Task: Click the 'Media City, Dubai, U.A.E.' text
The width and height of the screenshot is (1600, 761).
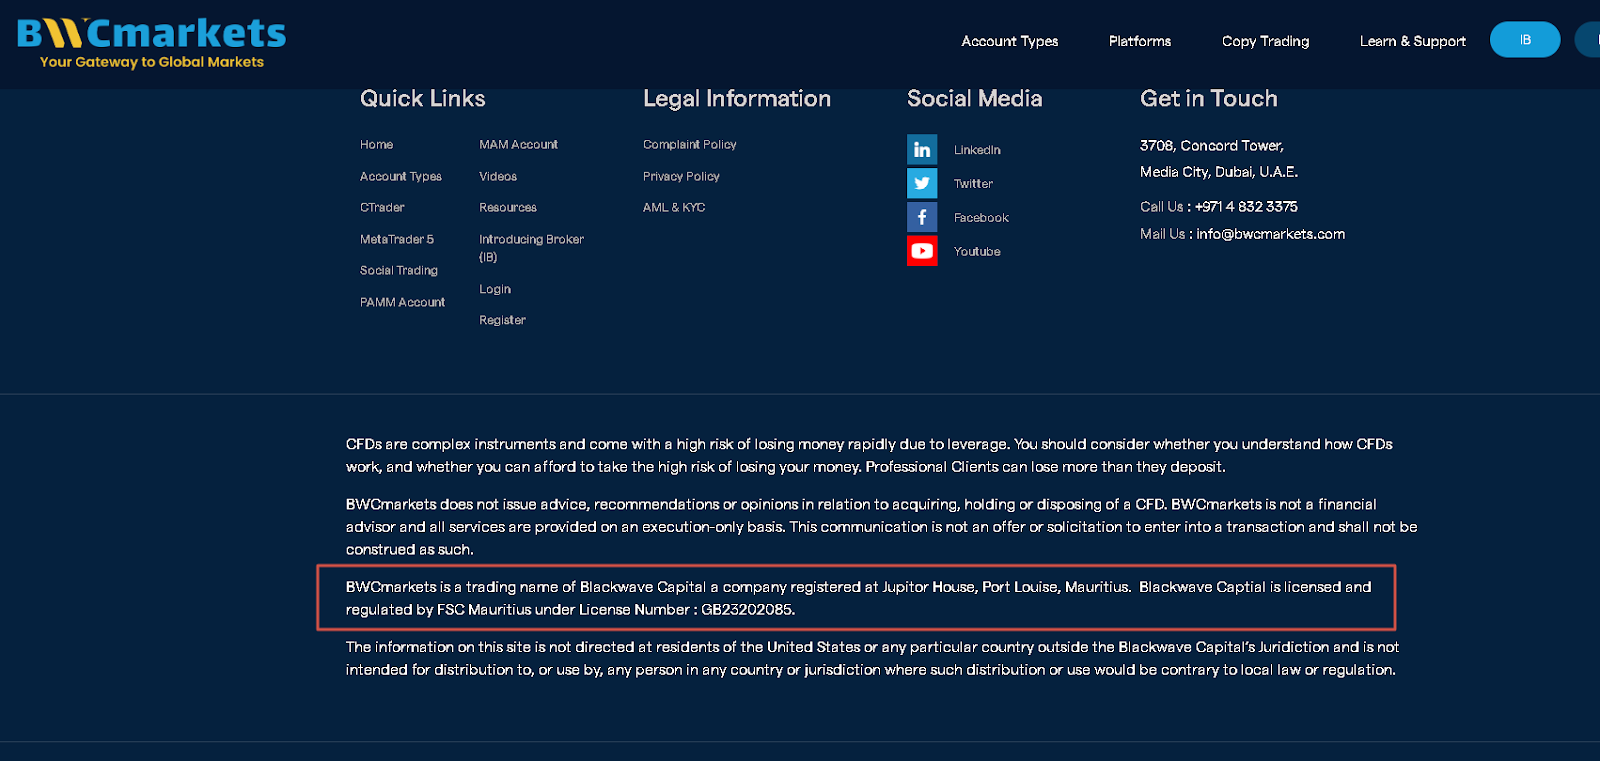Action: click(1219, 172)
